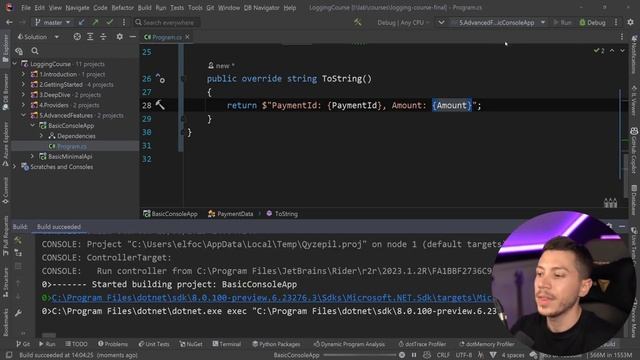This screenshot has width=640, height=360.
Task: Open the master branch dropdown
Action: click(x=53, y=22)
